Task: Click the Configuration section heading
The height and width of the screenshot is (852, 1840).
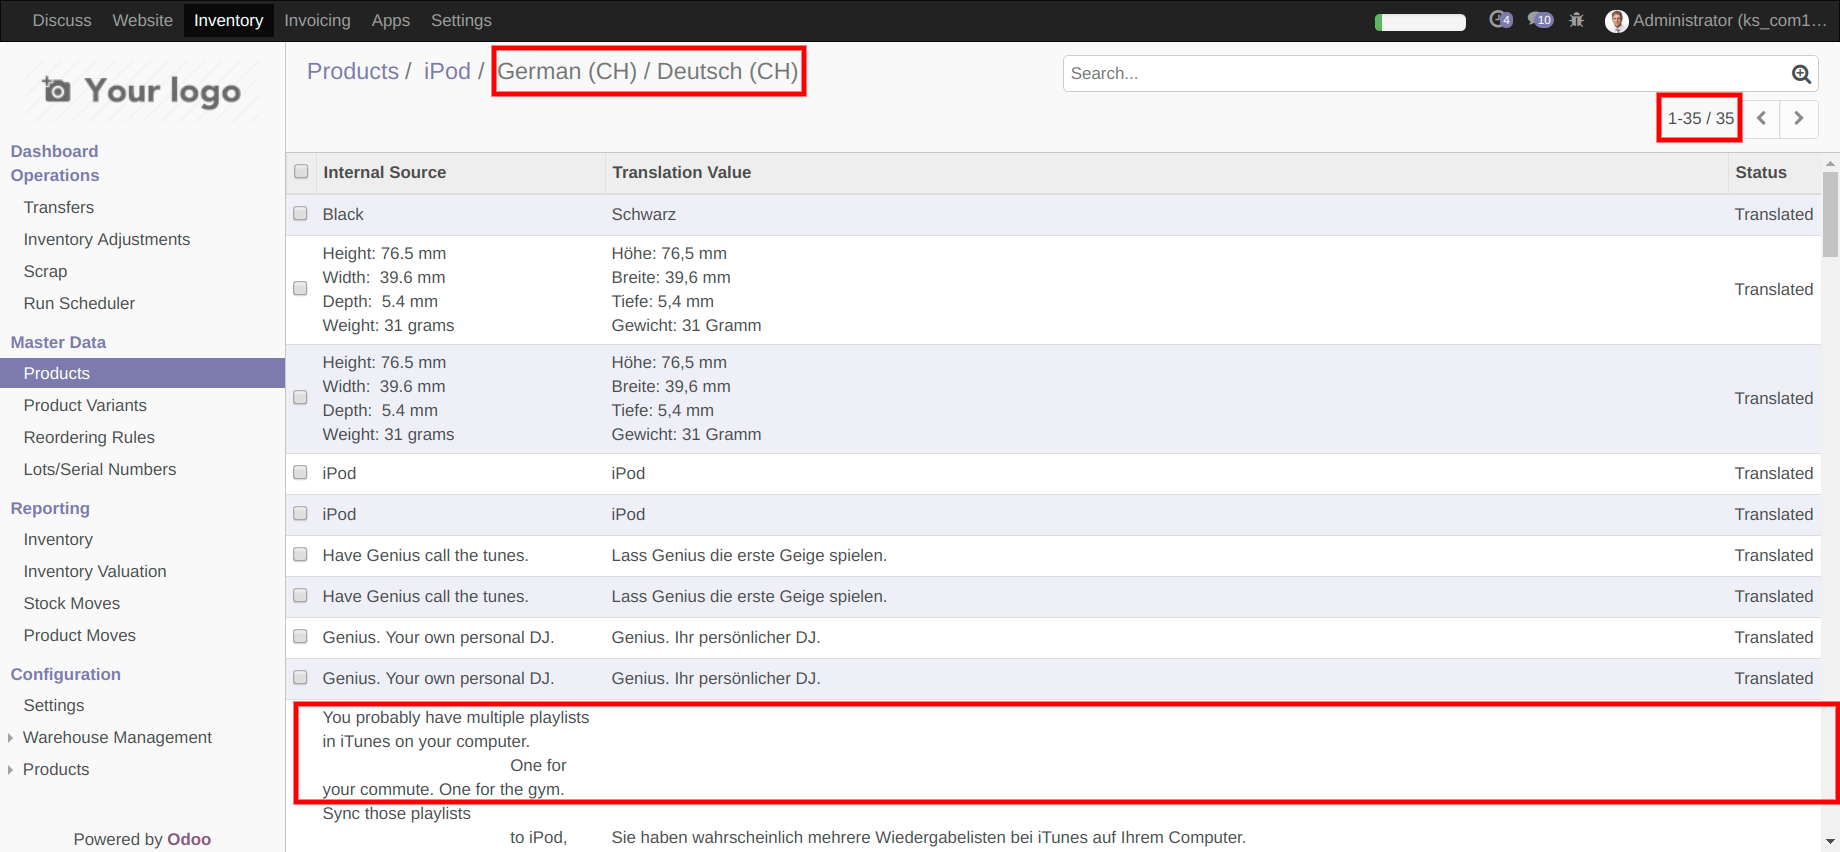Action: tap(65, 674)
